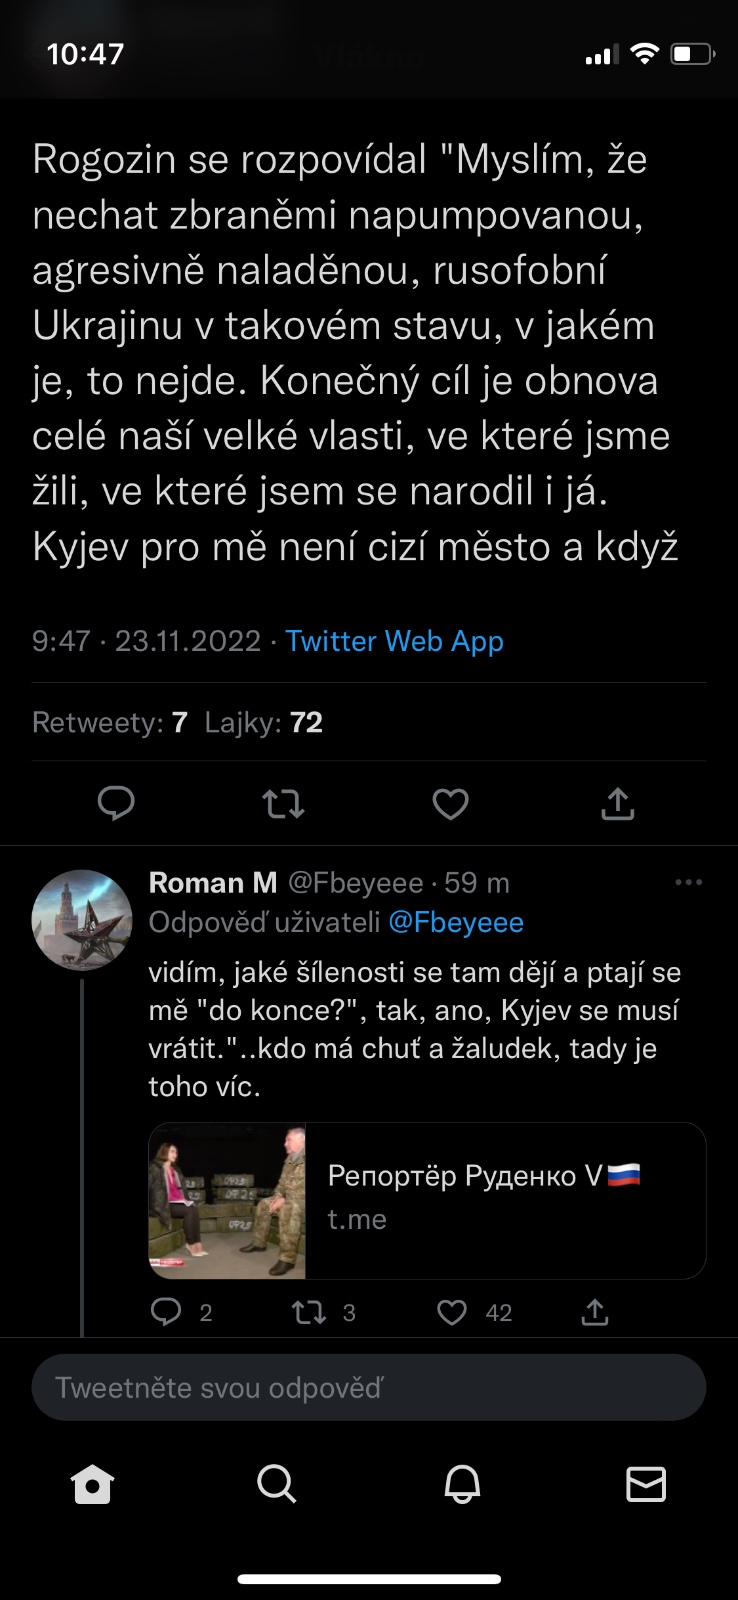Tap the "Tweetněte svou odpověď" reply field

coord(369,1387)
